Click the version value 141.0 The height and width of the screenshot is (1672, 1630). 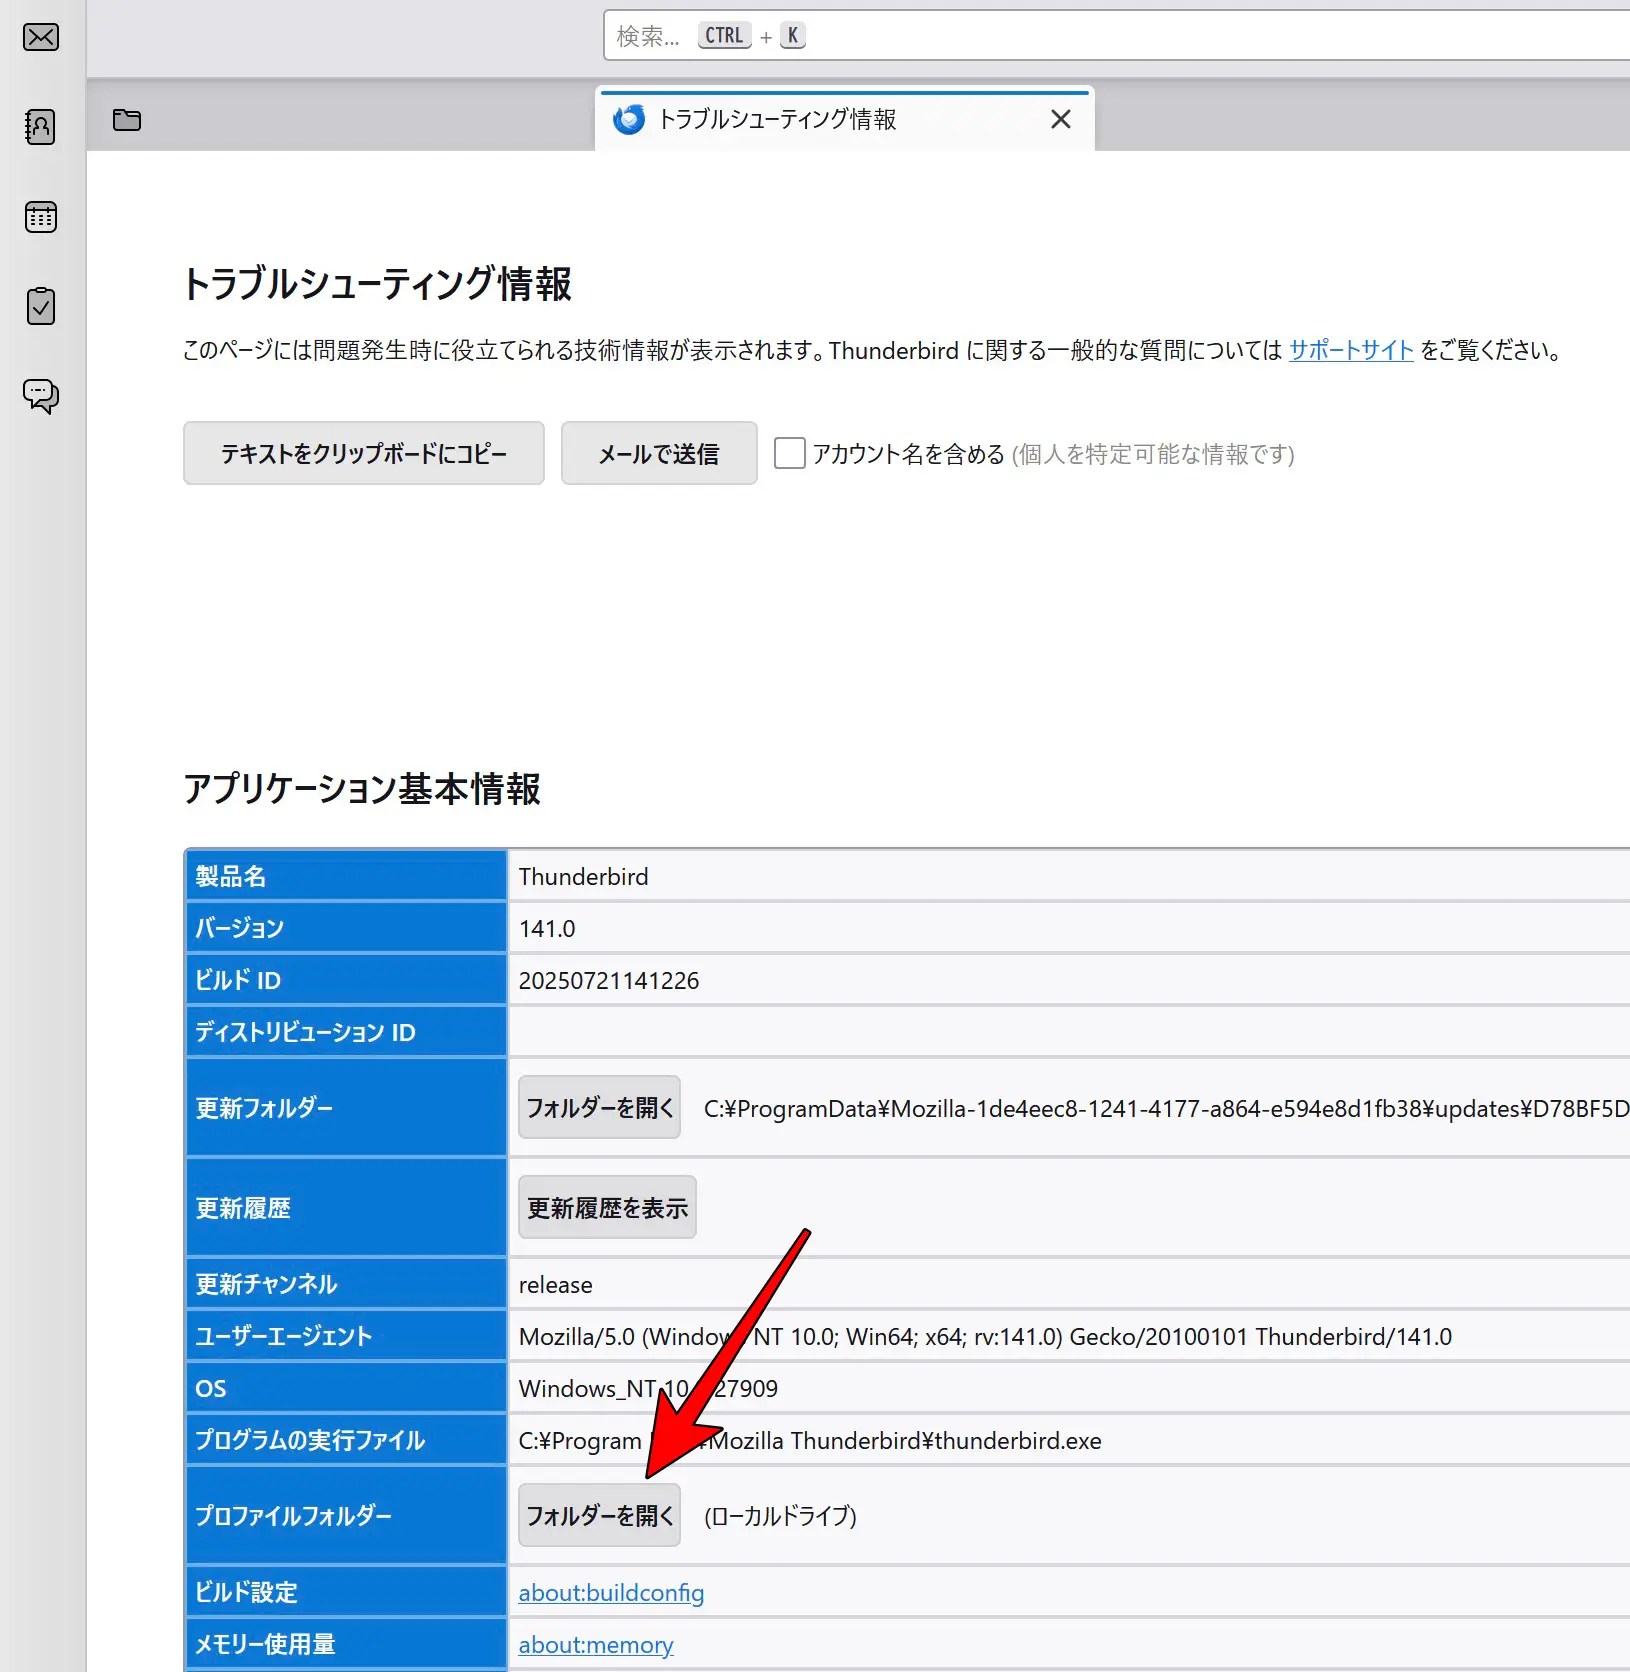pyautogui.click(x=547, y=928)
